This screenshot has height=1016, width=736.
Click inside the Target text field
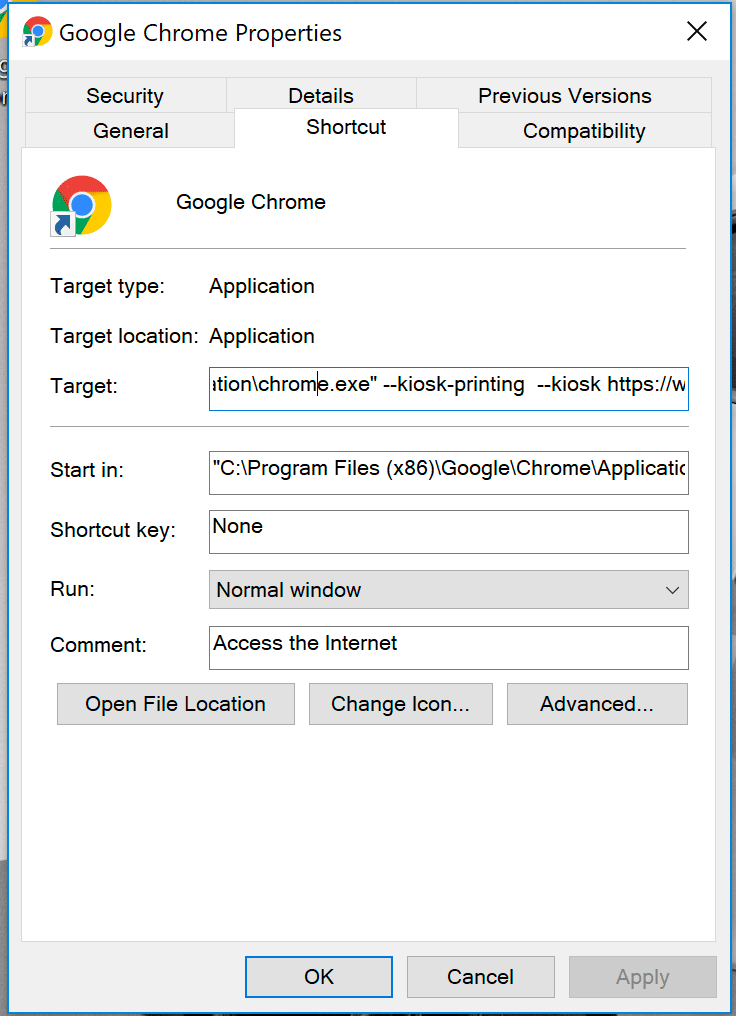coord(448,386)
